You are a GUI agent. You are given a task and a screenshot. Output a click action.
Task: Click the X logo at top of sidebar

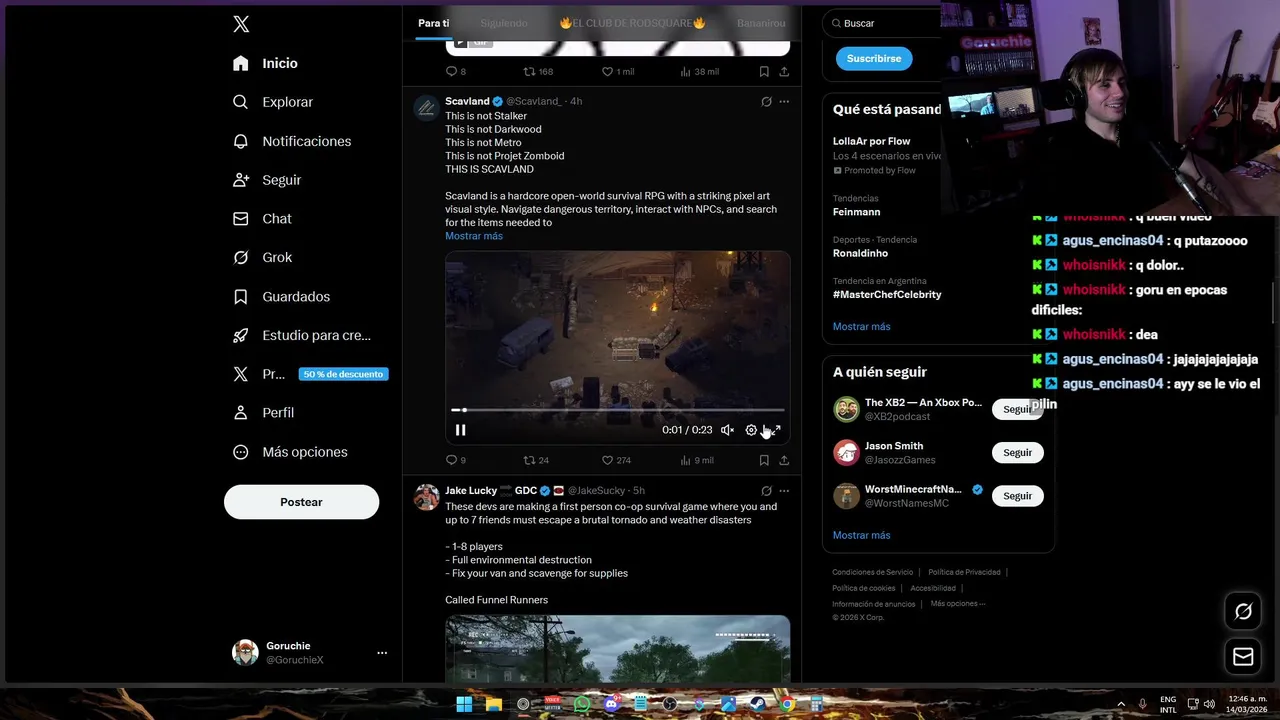[x=241, y=24]
